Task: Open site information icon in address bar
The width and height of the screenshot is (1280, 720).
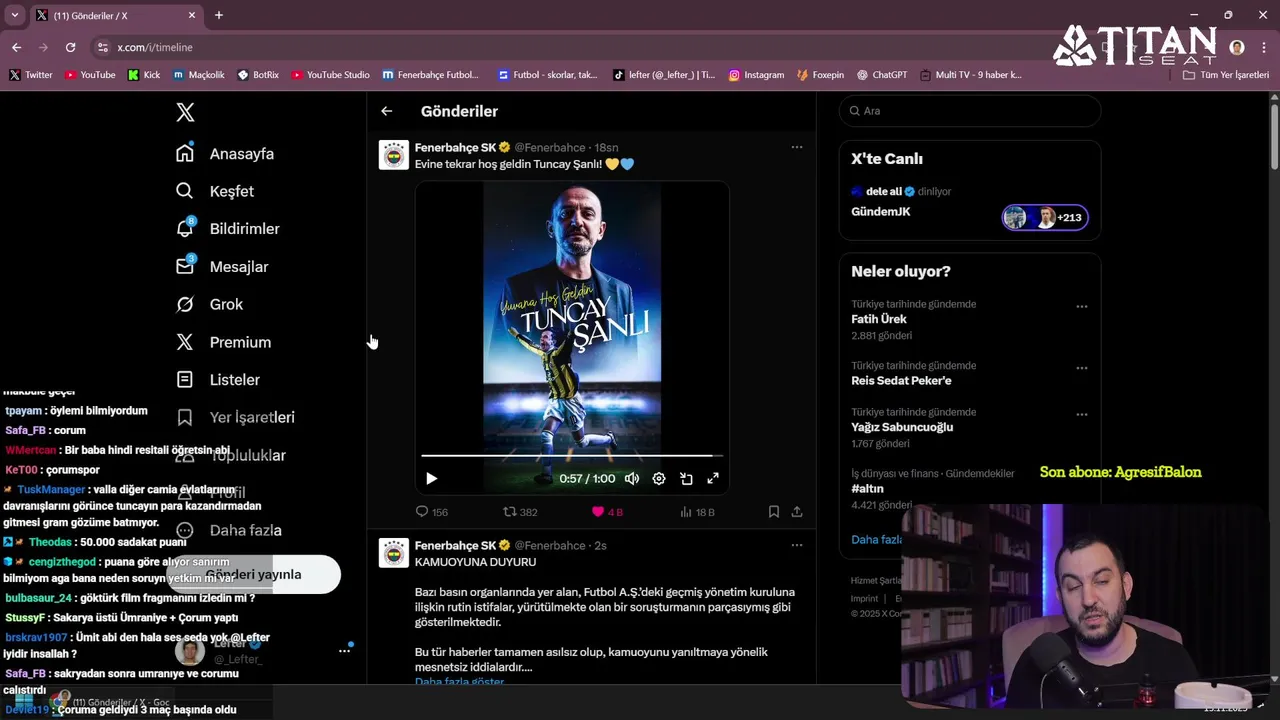Action: click(x=102, y=47)
